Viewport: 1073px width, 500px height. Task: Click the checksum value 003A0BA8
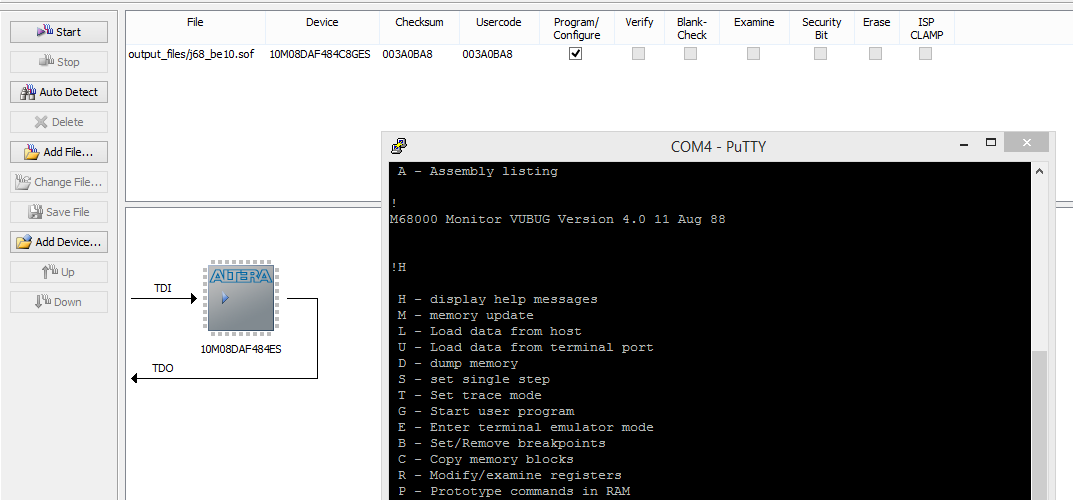[x=407, y=54]
